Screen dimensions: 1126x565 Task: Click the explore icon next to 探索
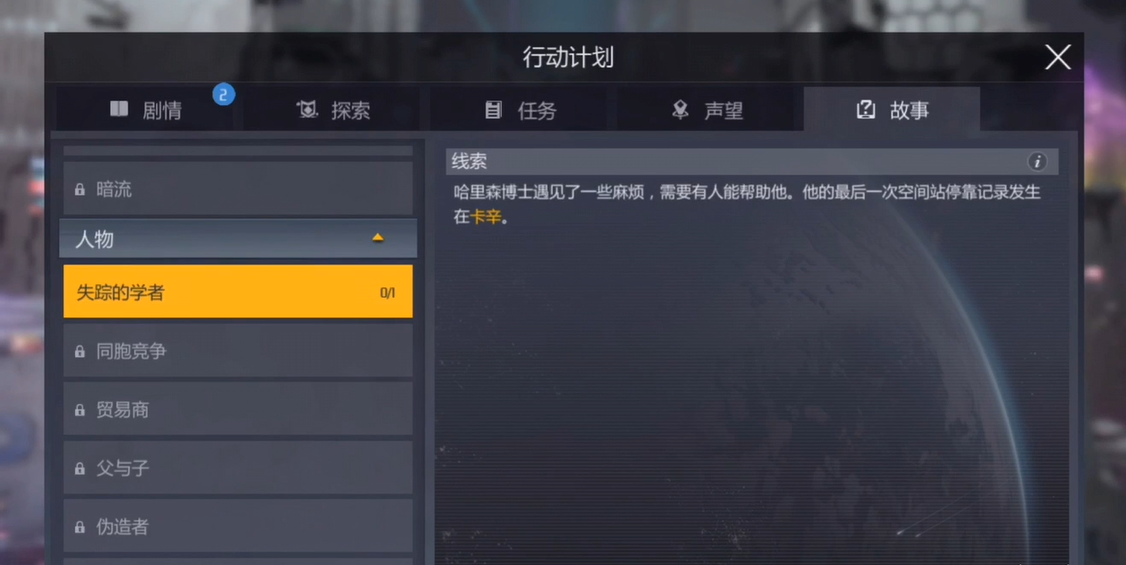(307, 110)
